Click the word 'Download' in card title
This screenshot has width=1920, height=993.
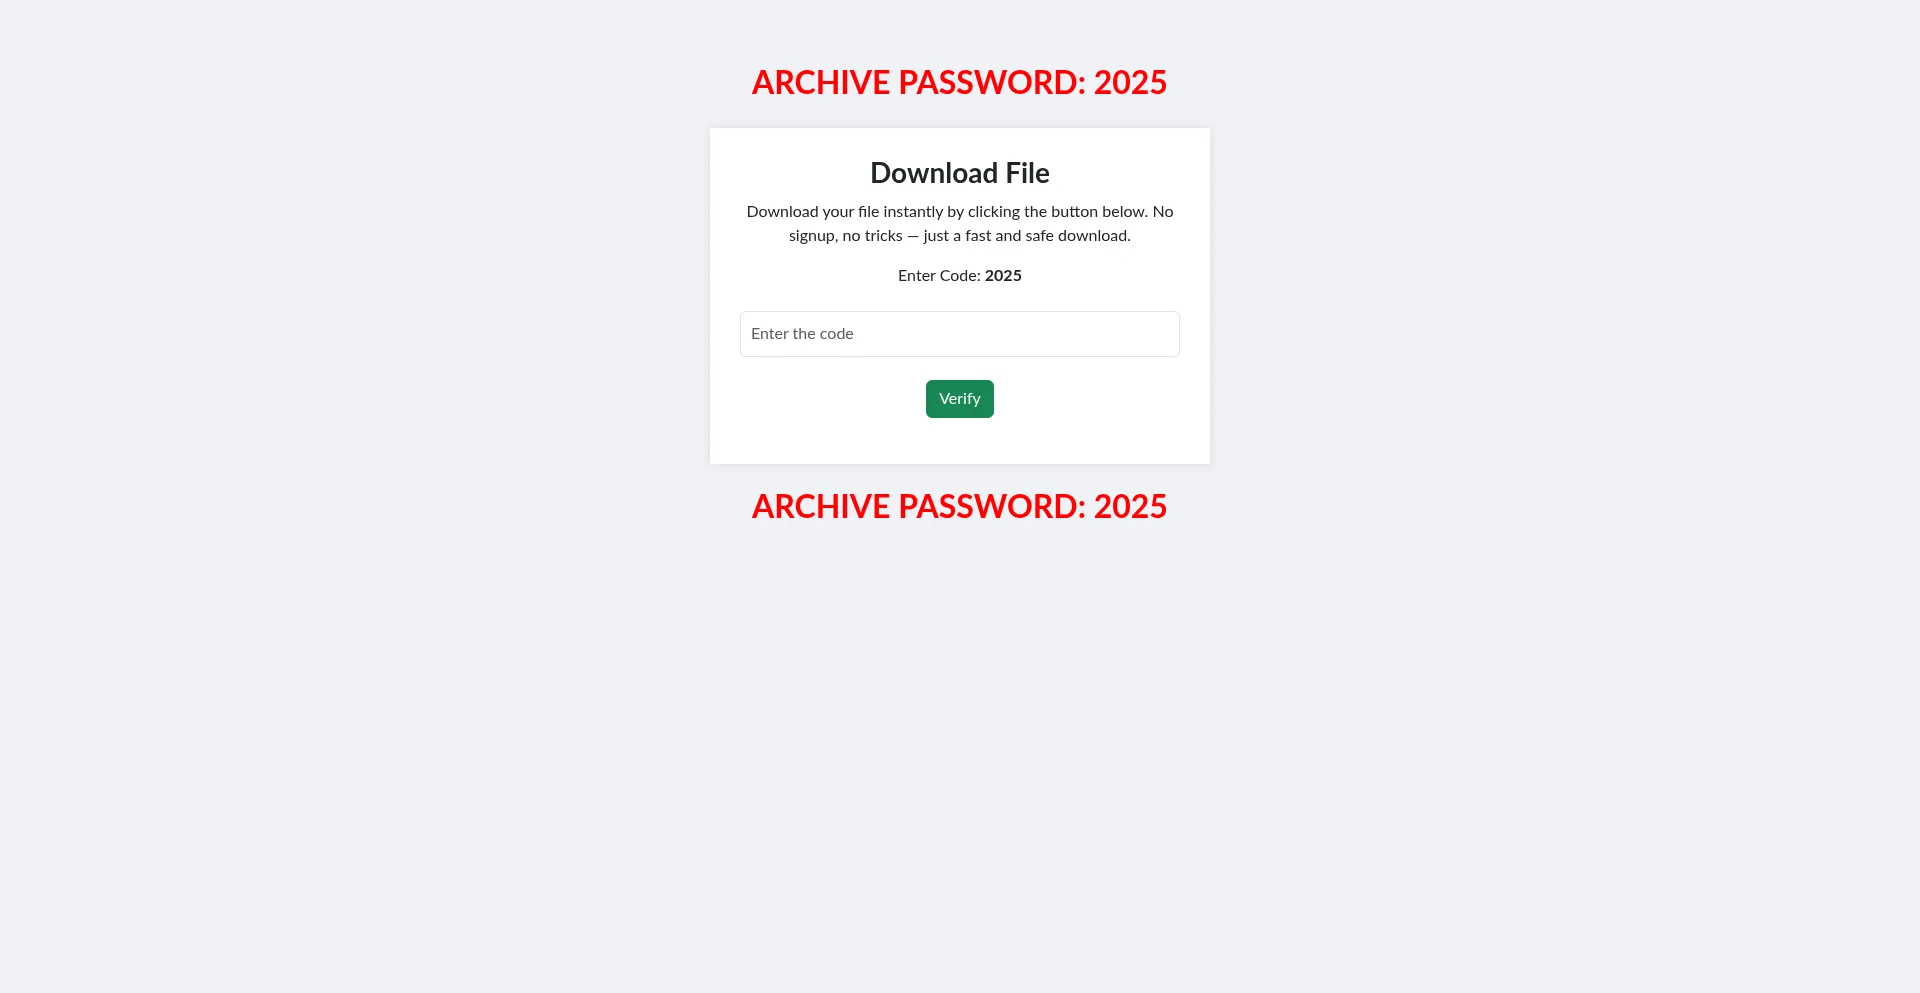point(934,173)
